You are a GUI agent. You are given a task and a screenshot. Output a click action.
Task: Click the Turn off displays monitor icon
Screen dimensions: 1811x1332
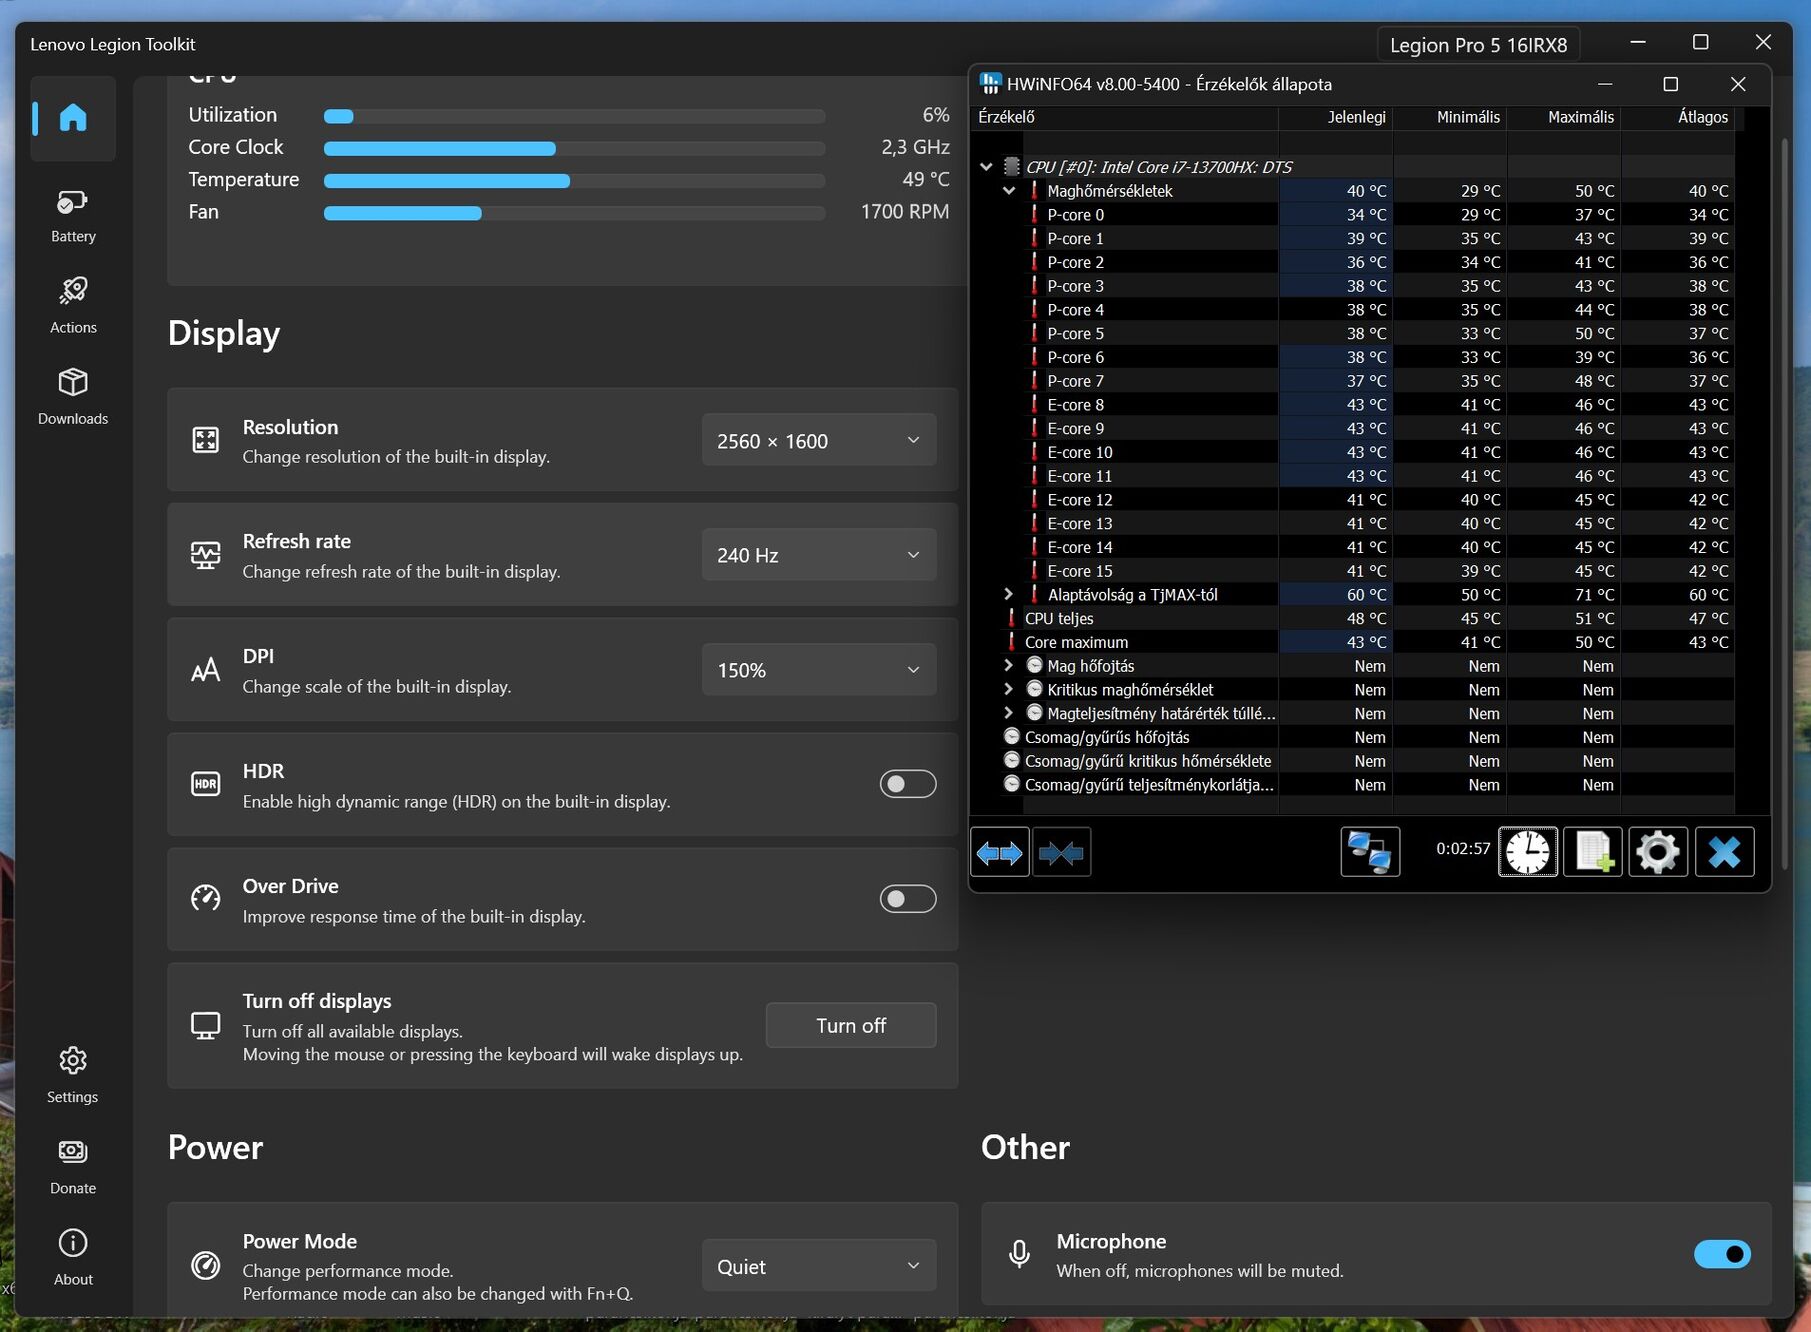coord(205,1026)
